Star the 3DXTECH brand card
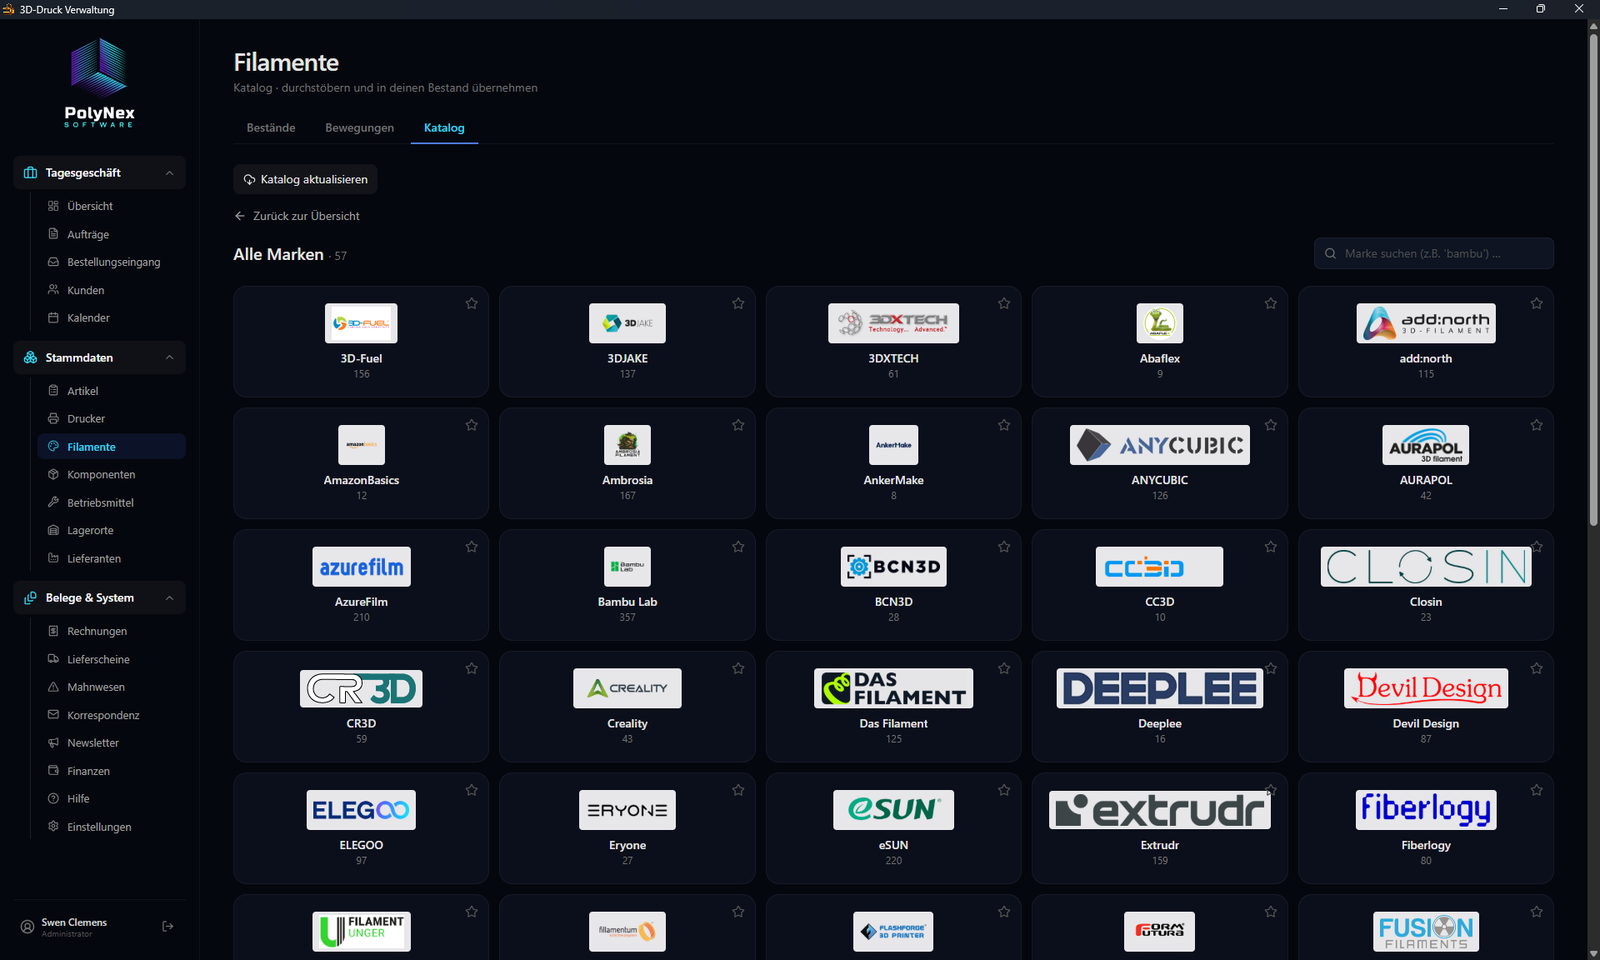Viewport: 1600px width, 960px height. tap(1004, 303)
